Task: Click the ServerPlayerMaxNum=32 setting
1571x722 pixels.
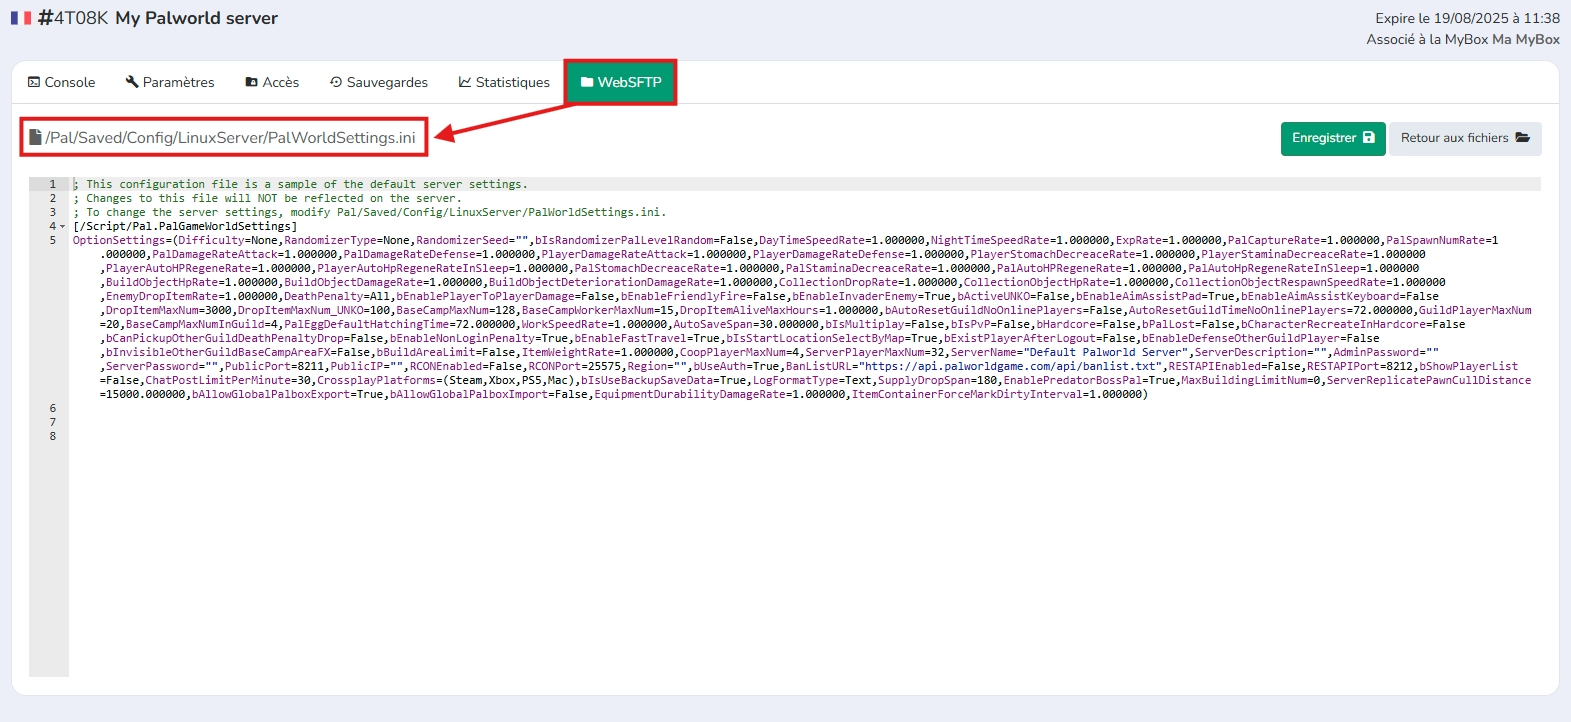Action: tap(874, 352)
